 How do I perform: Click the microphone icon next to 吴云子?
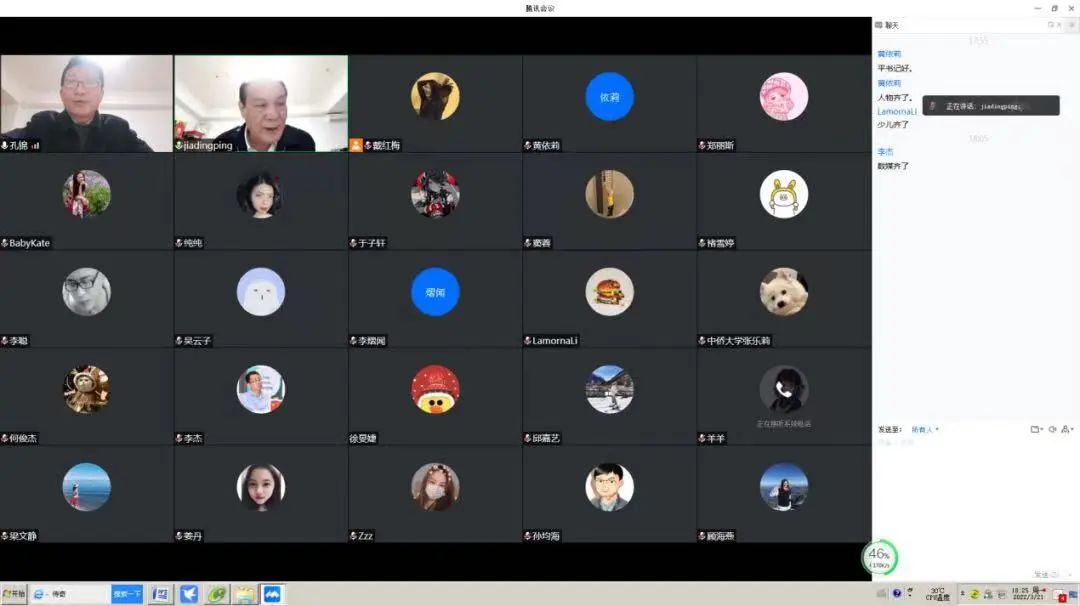click(179, 341)
